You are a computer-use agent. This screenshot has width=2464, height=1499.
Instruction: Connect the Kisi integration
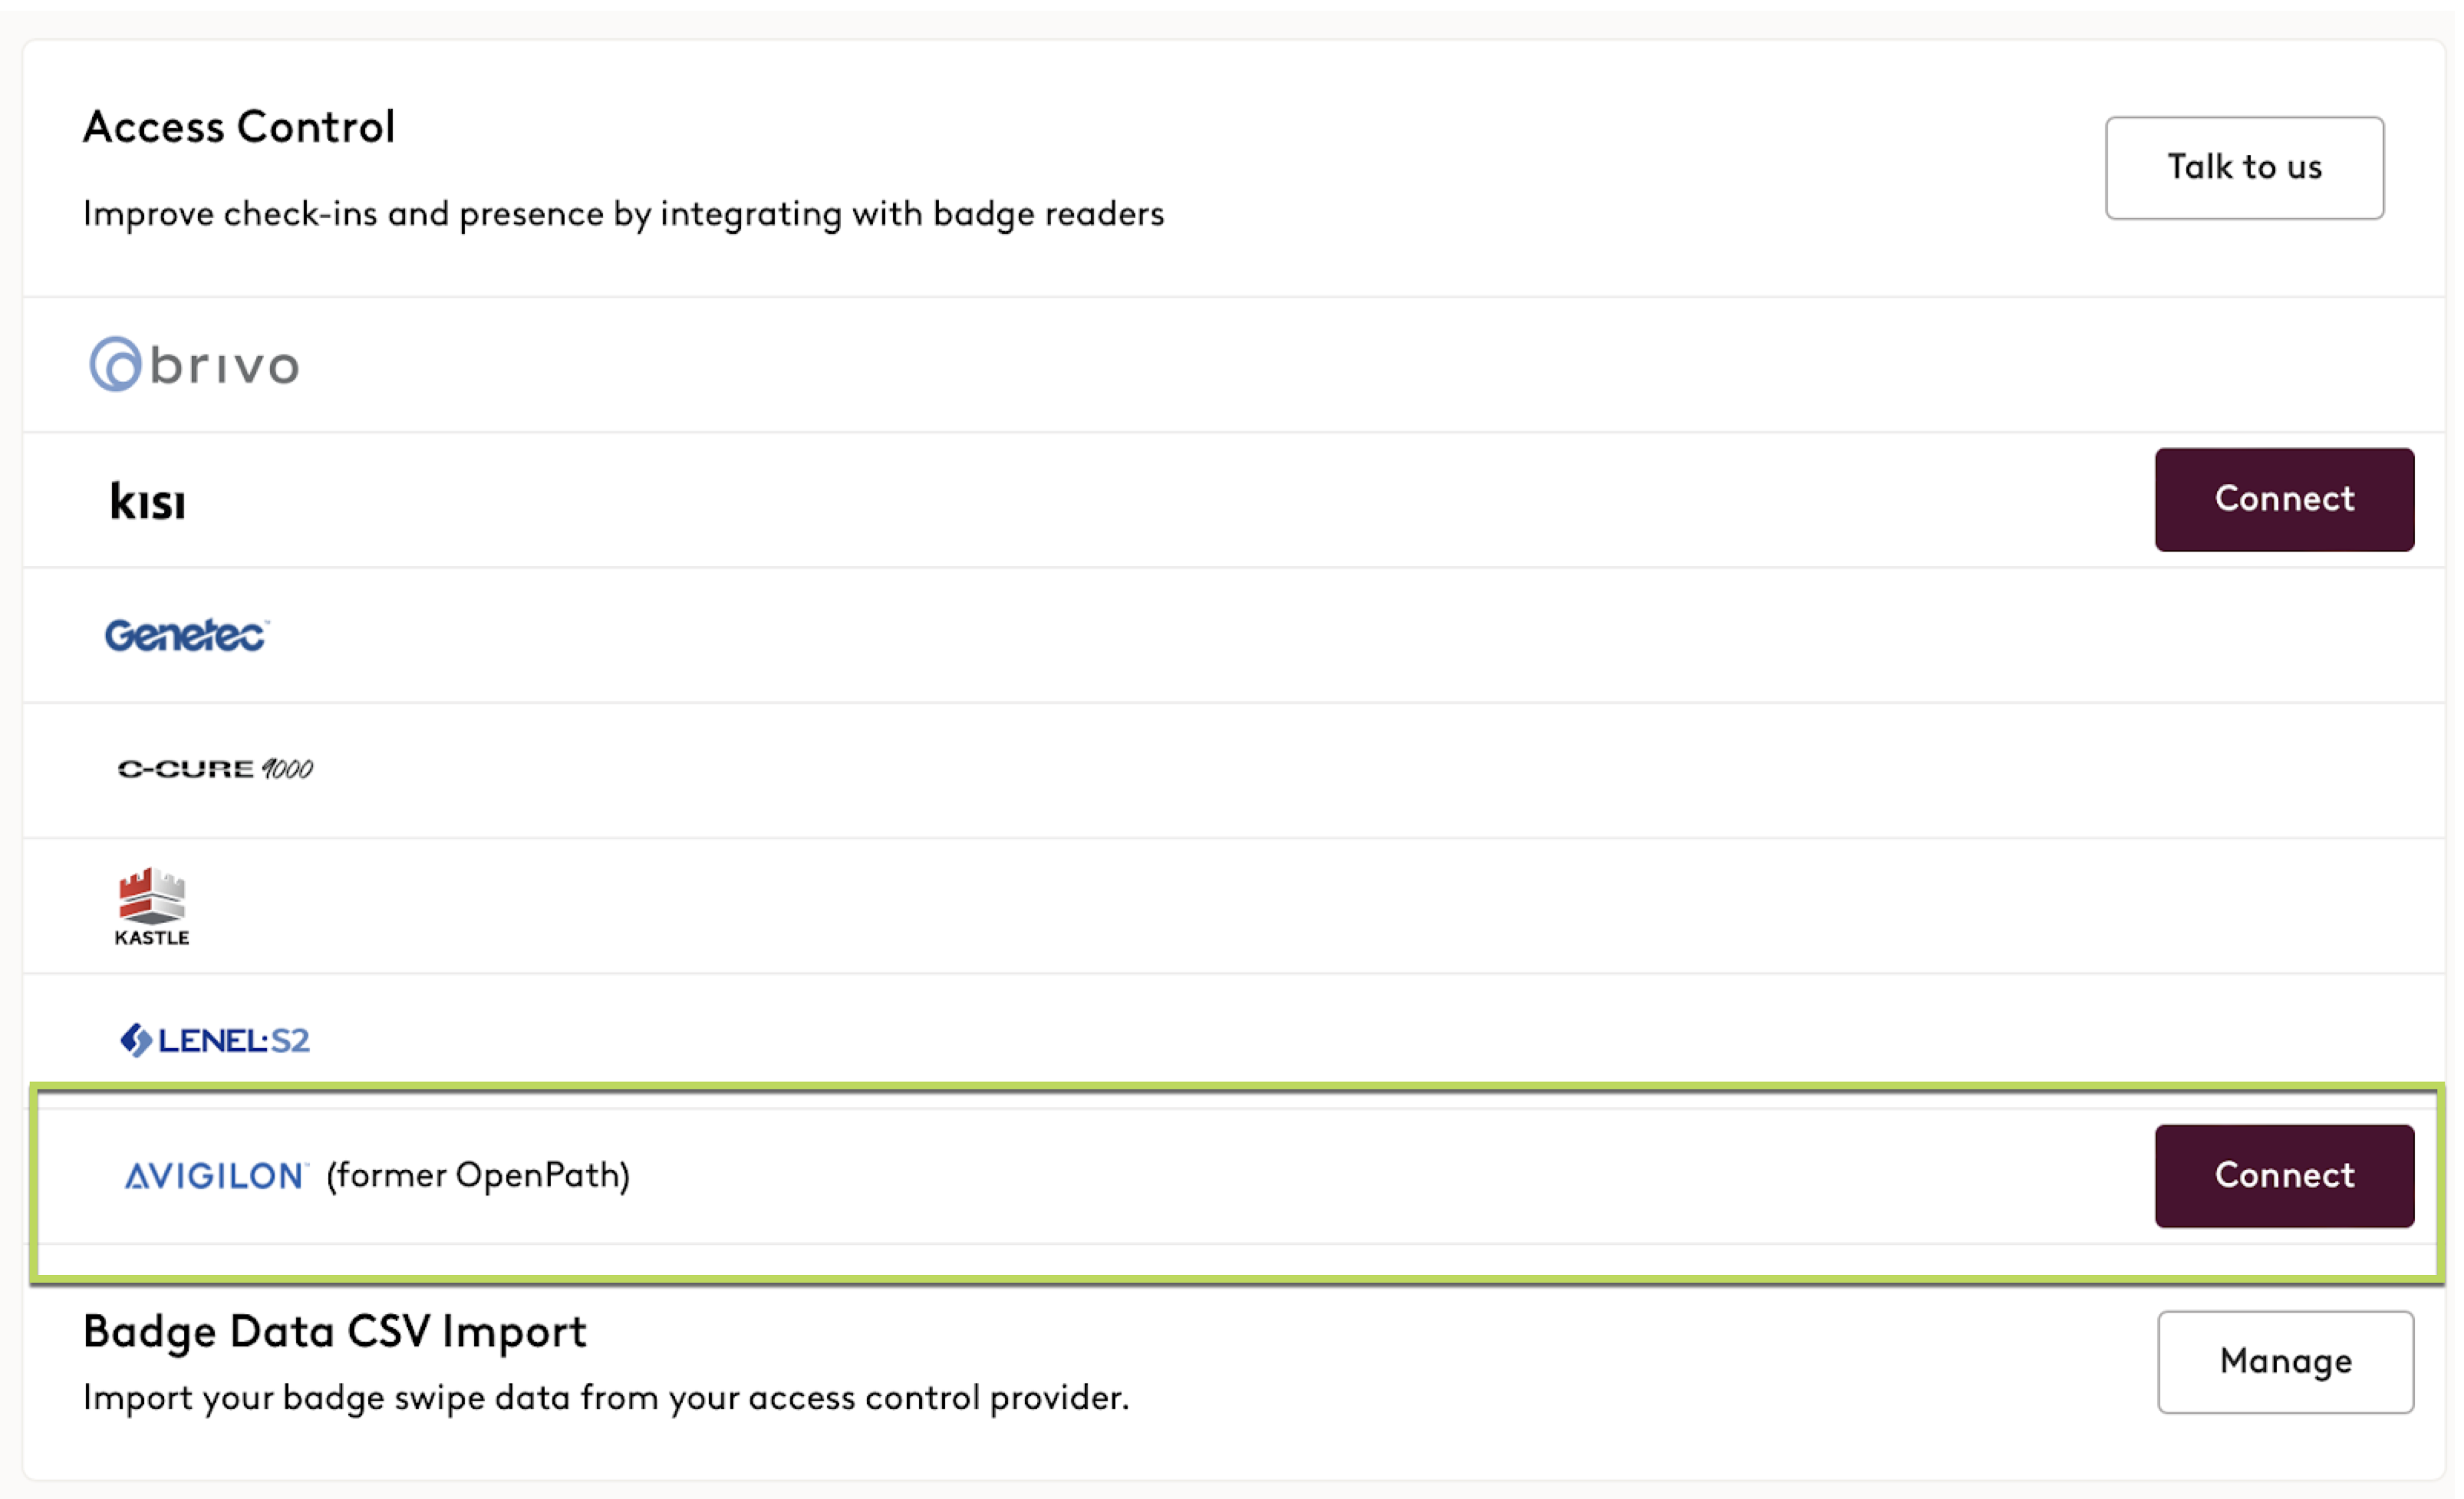pyautogui.click(x=2284, y=499)
